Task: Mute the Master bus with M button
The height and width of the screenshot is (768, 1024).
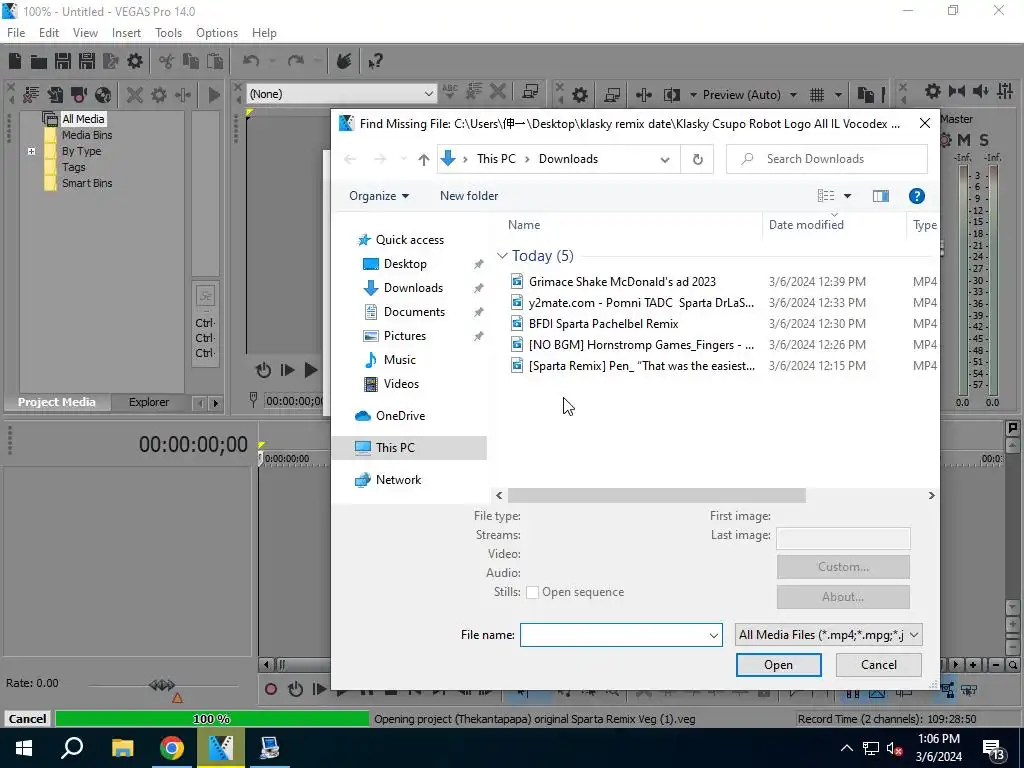Action: point(964,140)
